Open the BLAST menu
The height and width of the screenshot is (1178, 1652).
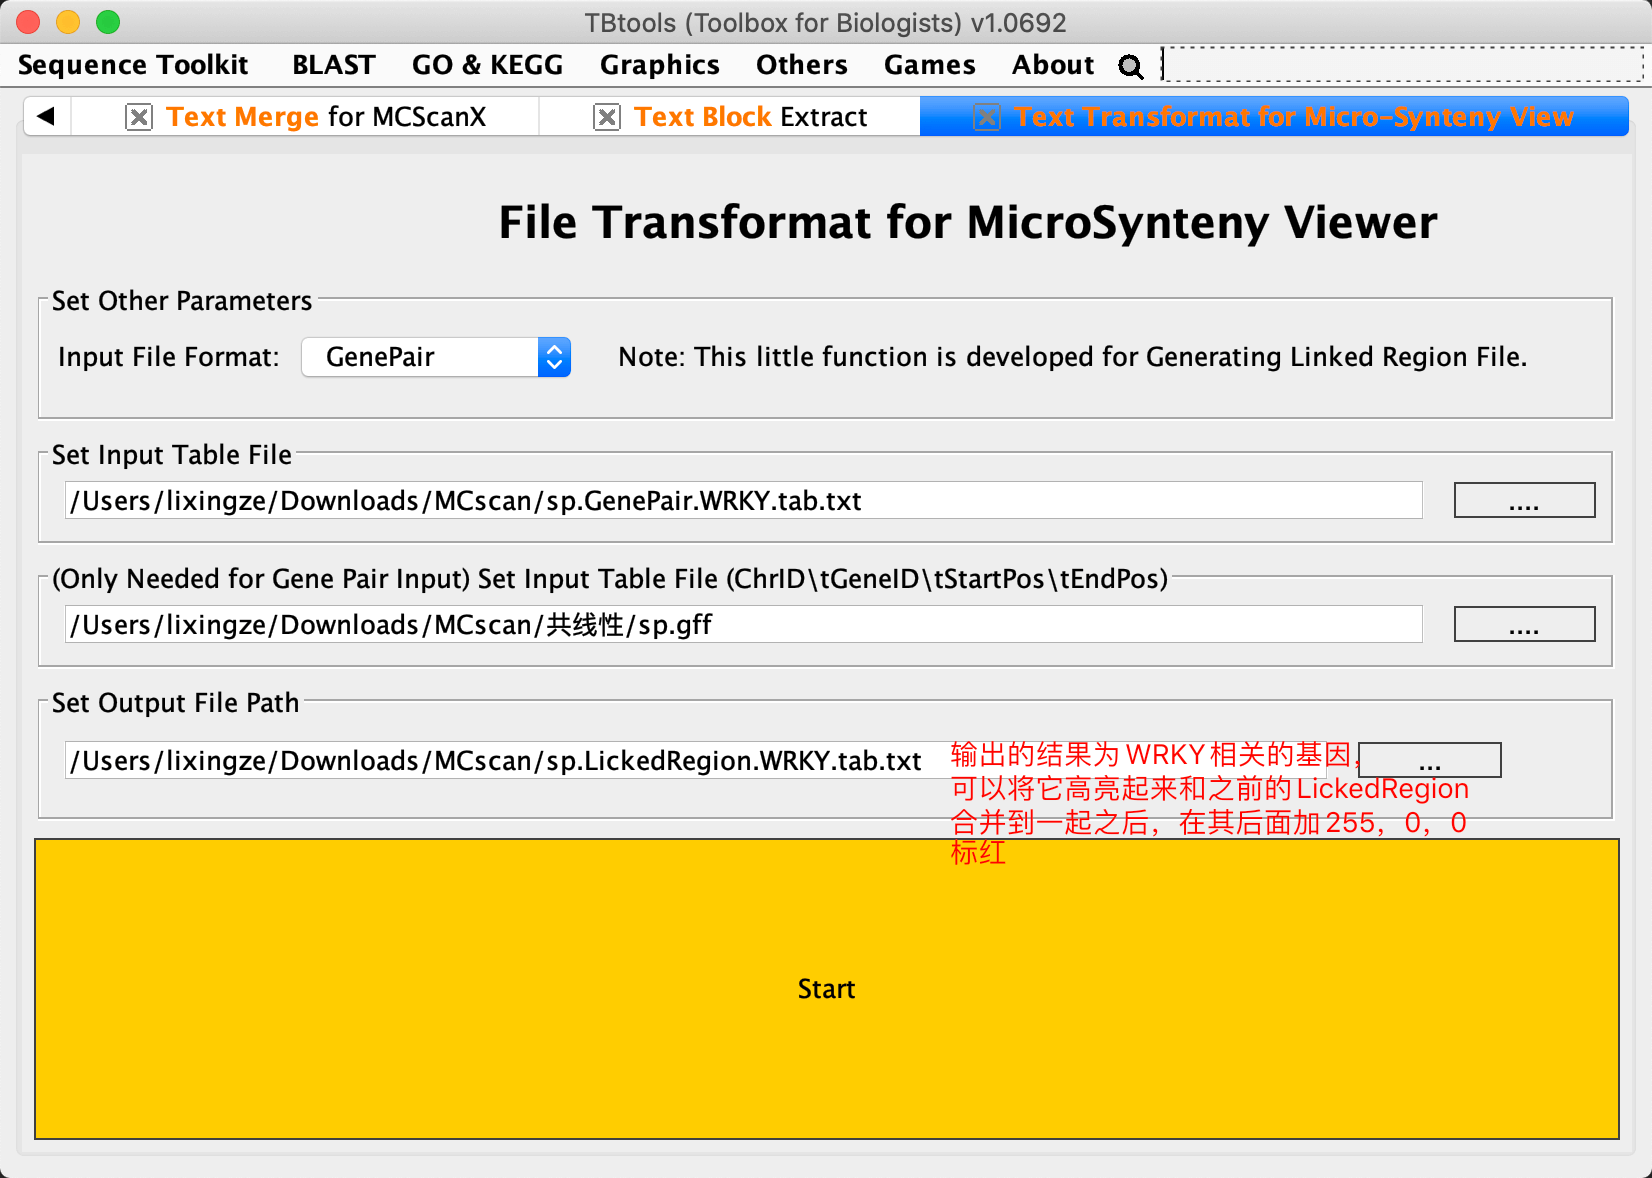pos(334,65)
